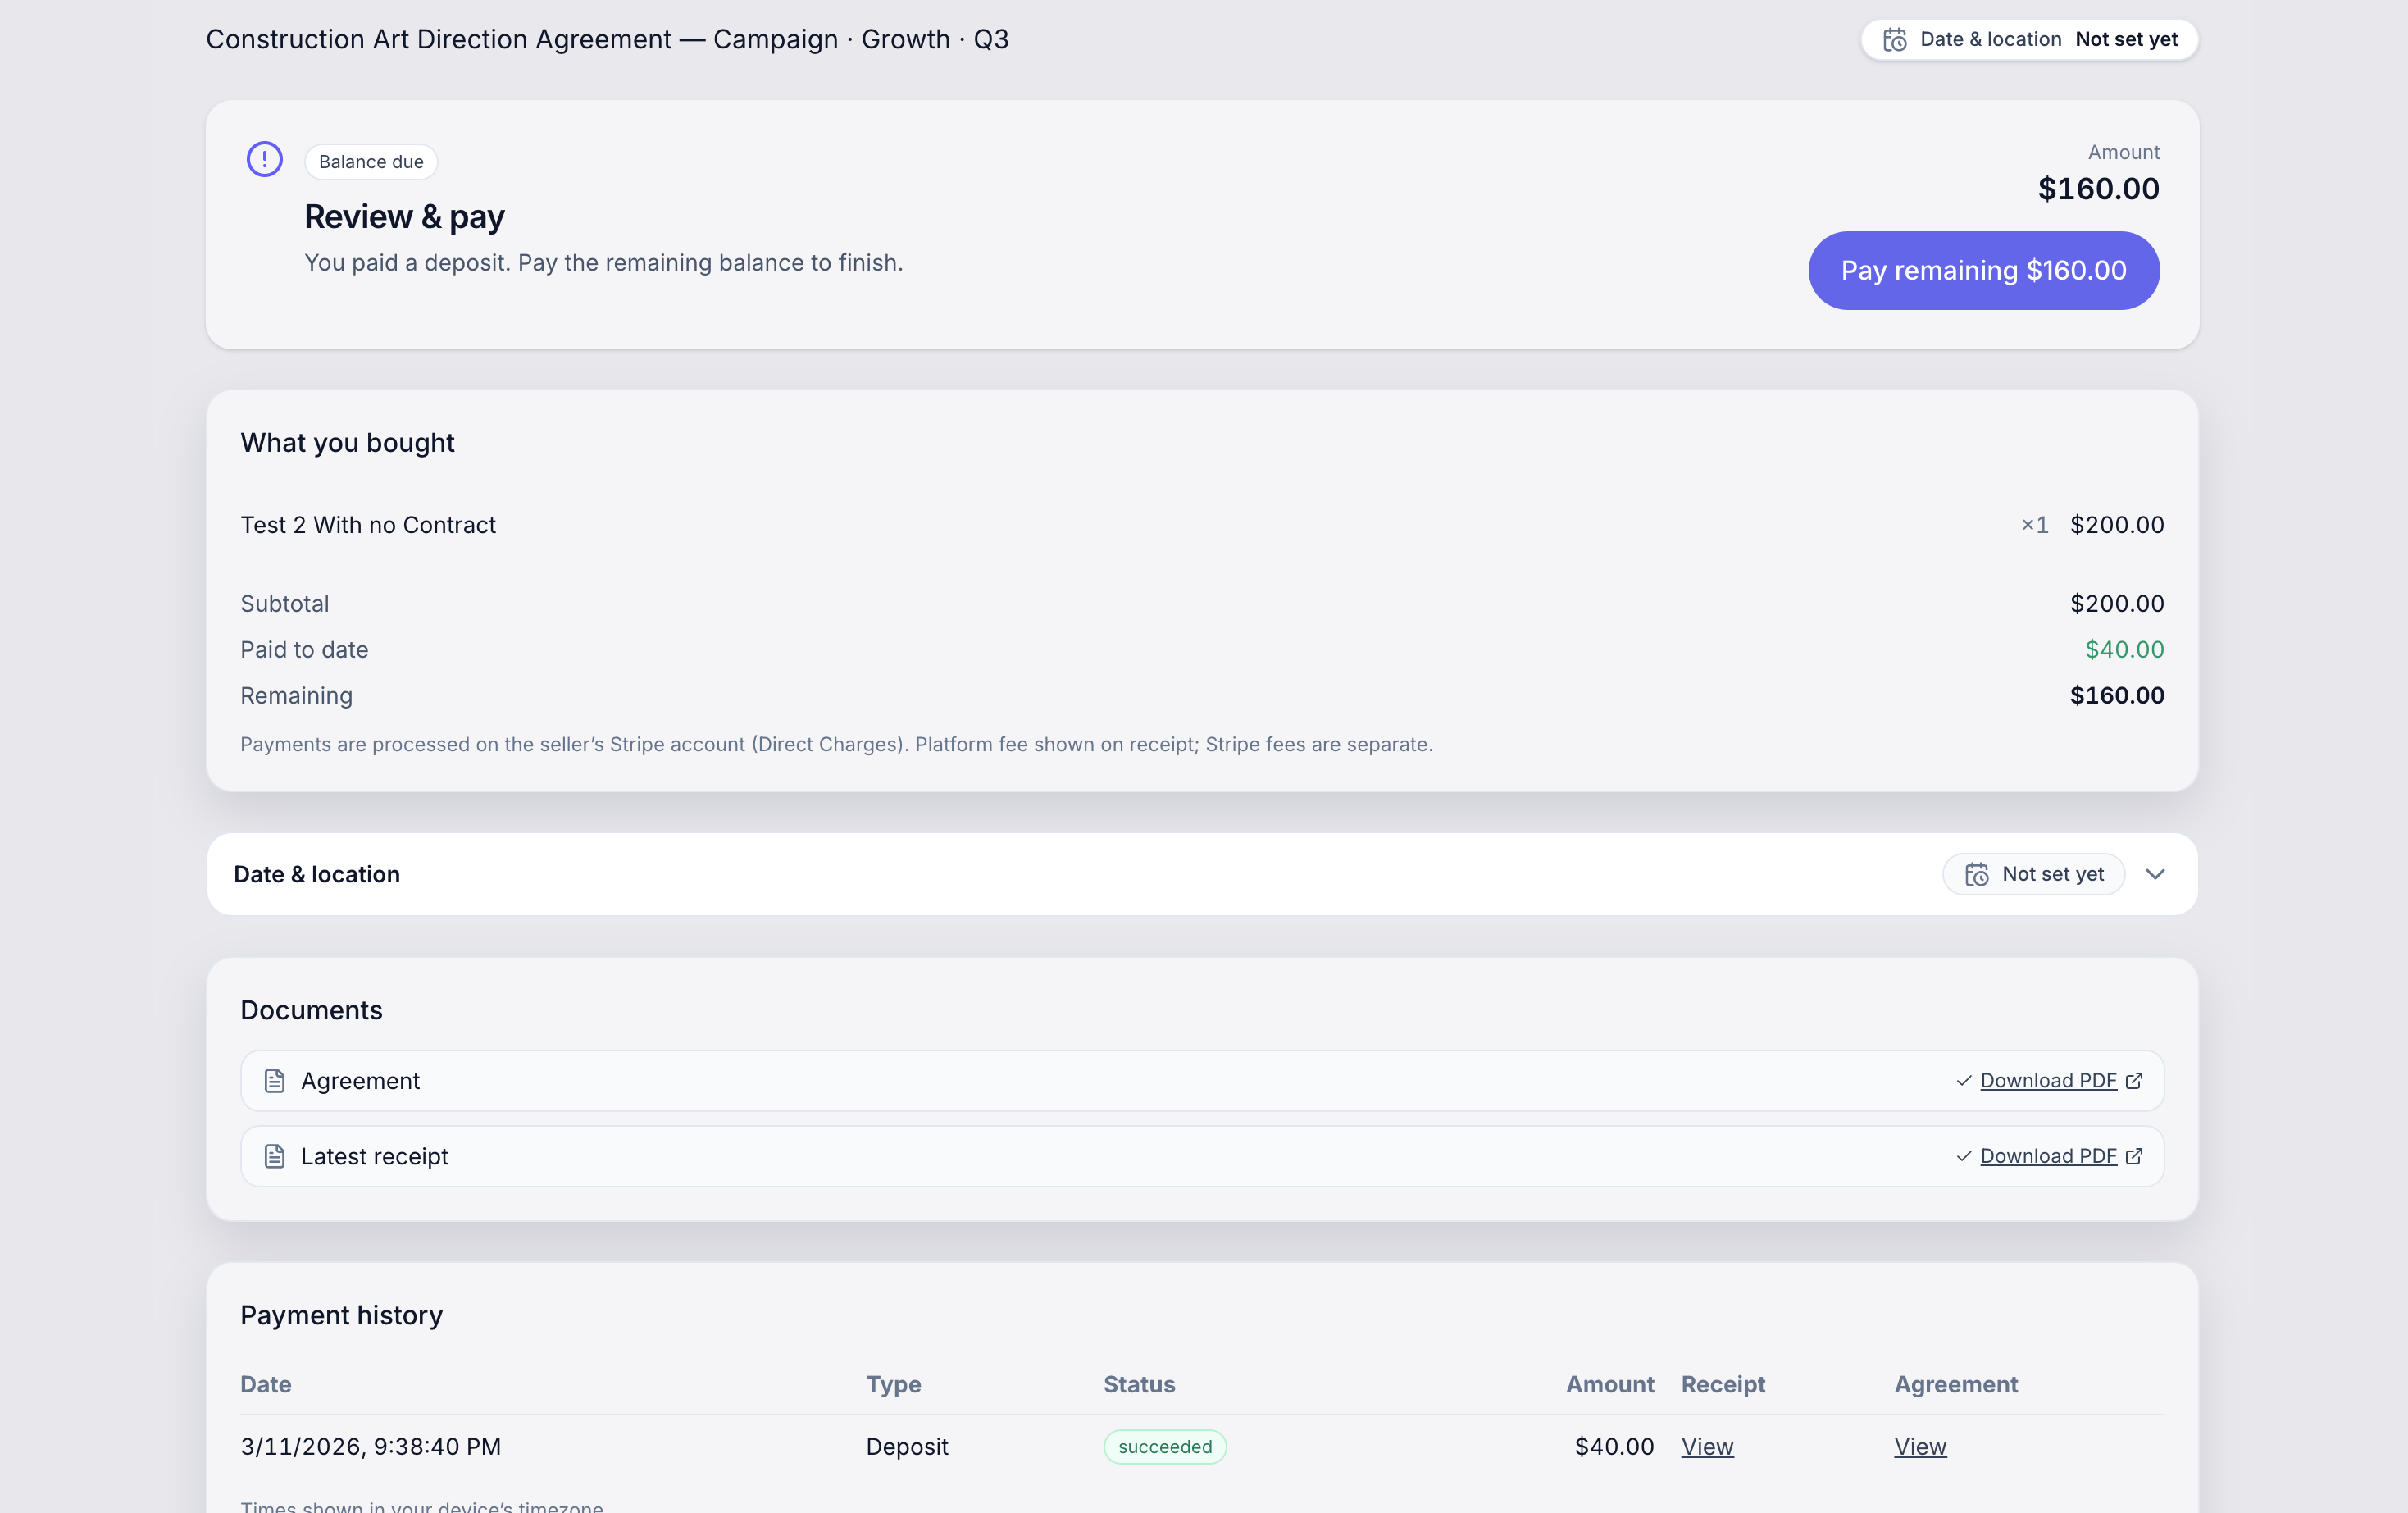Viewport: 2408px width, 1513px height.
Task: View the receipt for the deposit payment
Action: (1707, 1447)
